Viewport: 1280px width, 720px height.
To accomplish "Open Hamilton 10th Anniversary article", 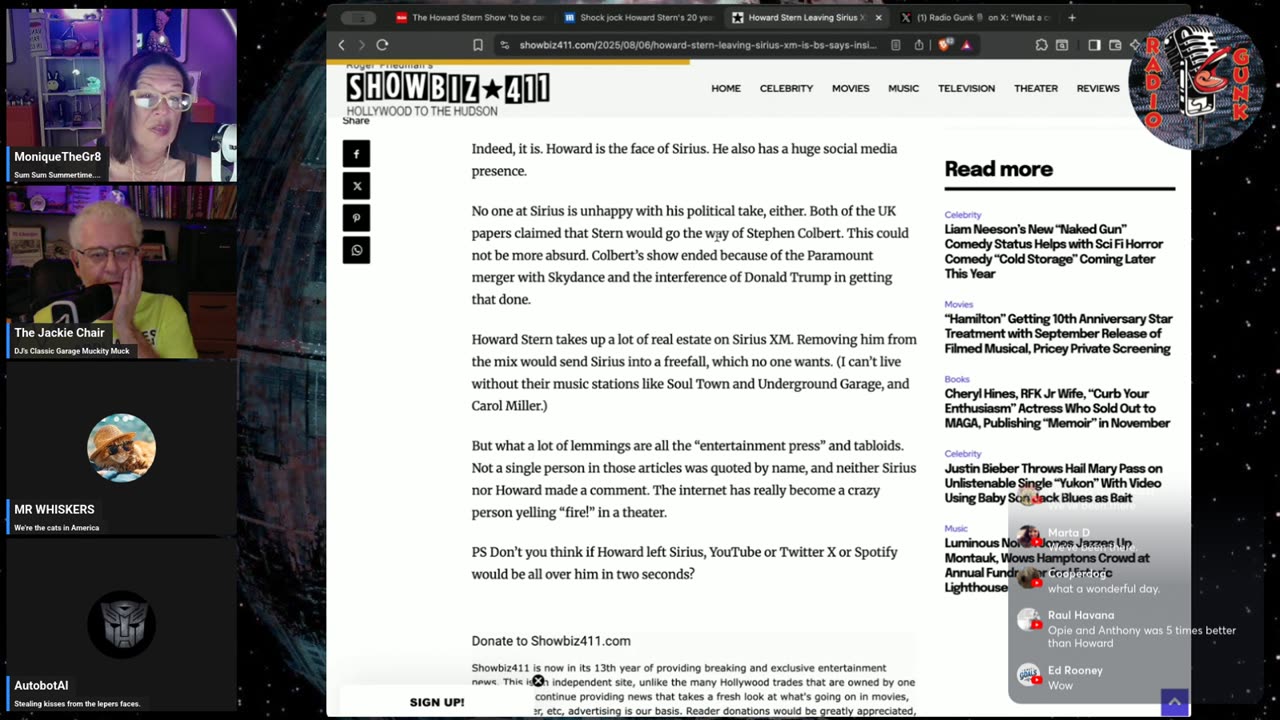I will pyautogui.click(x=1058, y=333).
